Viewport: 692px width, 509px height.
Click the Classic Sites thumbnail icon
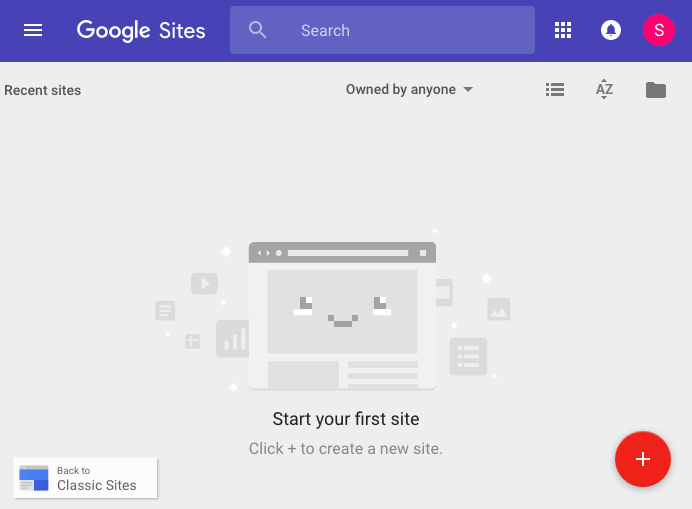pos(34,478)
